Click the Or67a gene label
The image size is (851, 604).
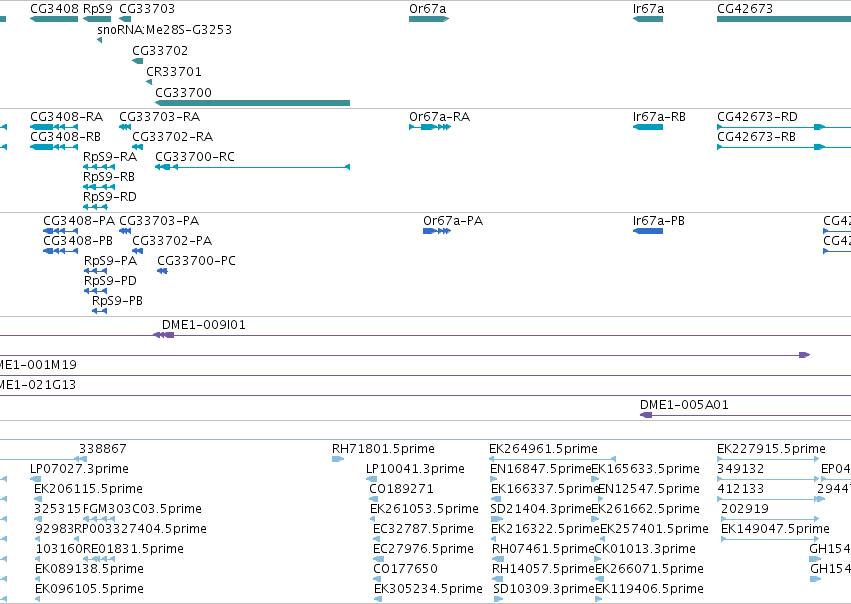pyautogui.click(x=428, y=9)
